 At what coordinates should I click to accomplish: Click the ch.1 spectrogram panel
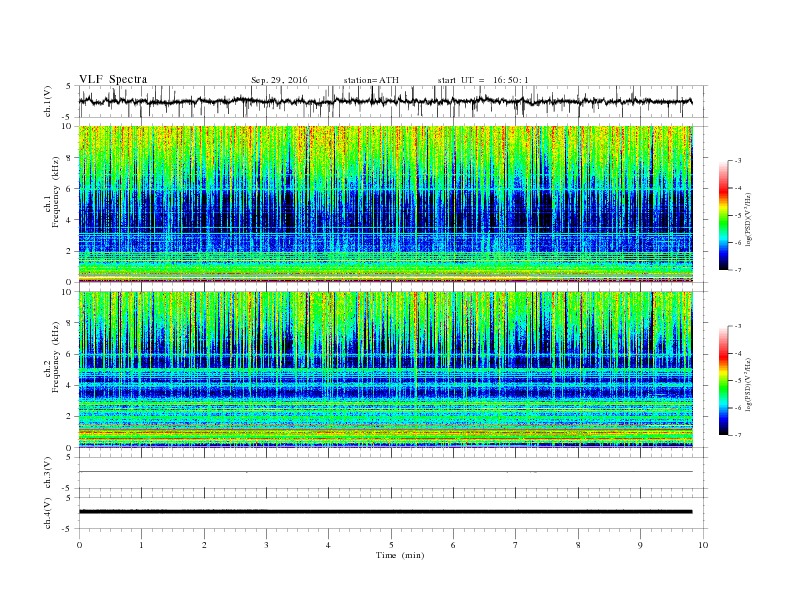[385, 204]
